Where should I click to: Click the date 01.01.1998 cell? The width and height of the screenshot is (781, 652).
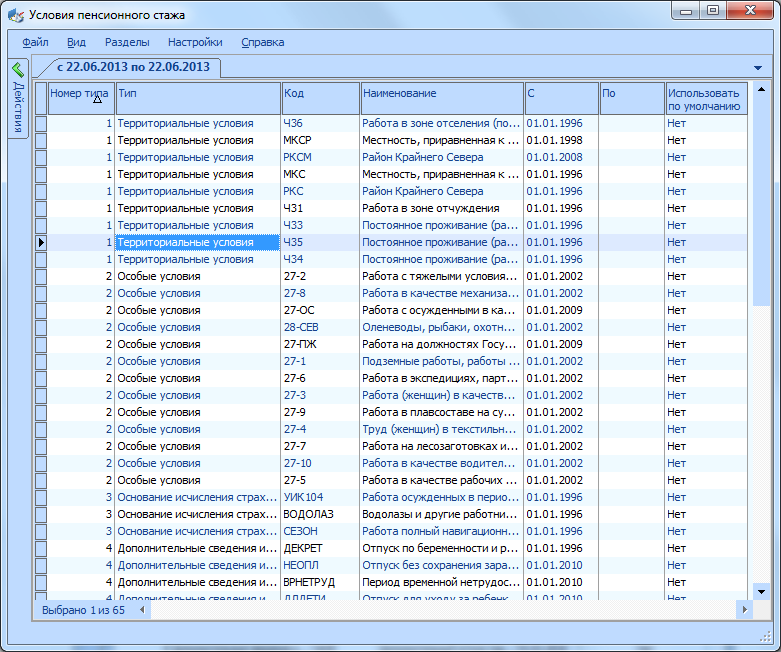pyautogui.click(x=561, y=140)
